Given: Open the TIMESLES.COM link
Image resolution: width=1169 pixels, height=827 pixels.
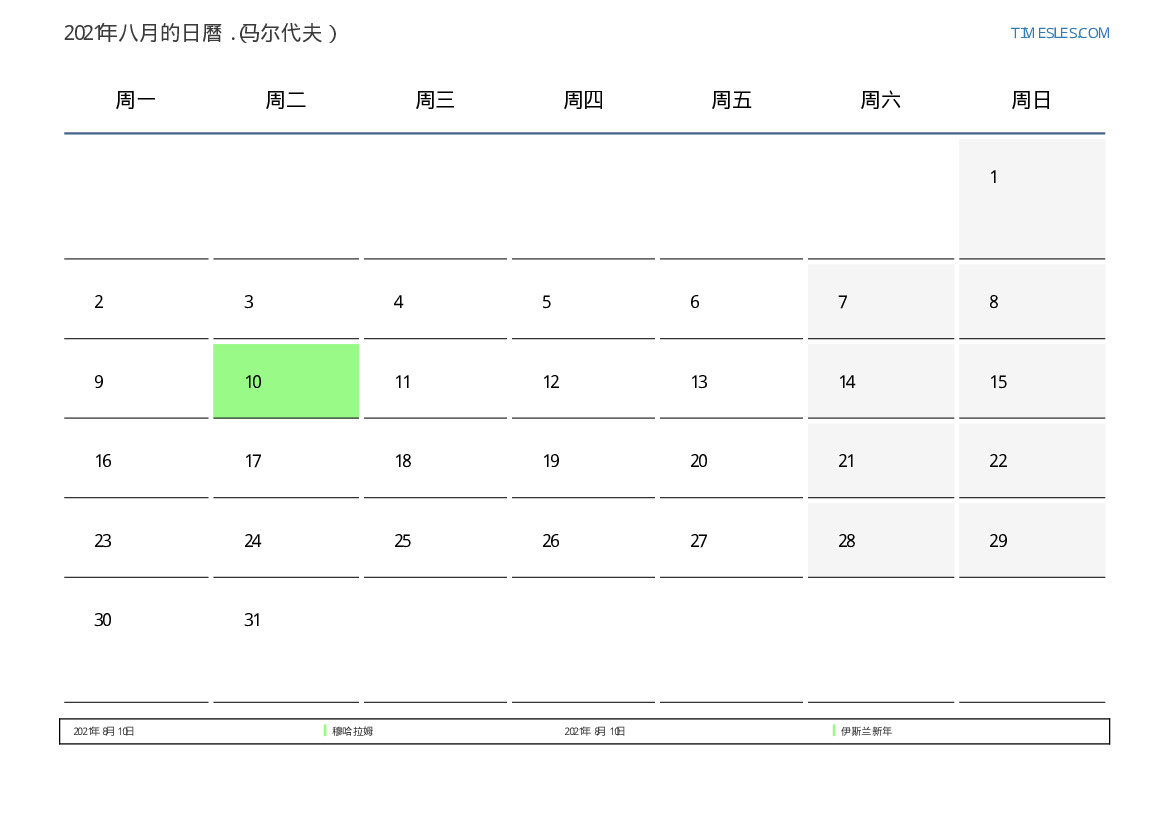Looking at the screenshot, I should (x=1059, y=33).
